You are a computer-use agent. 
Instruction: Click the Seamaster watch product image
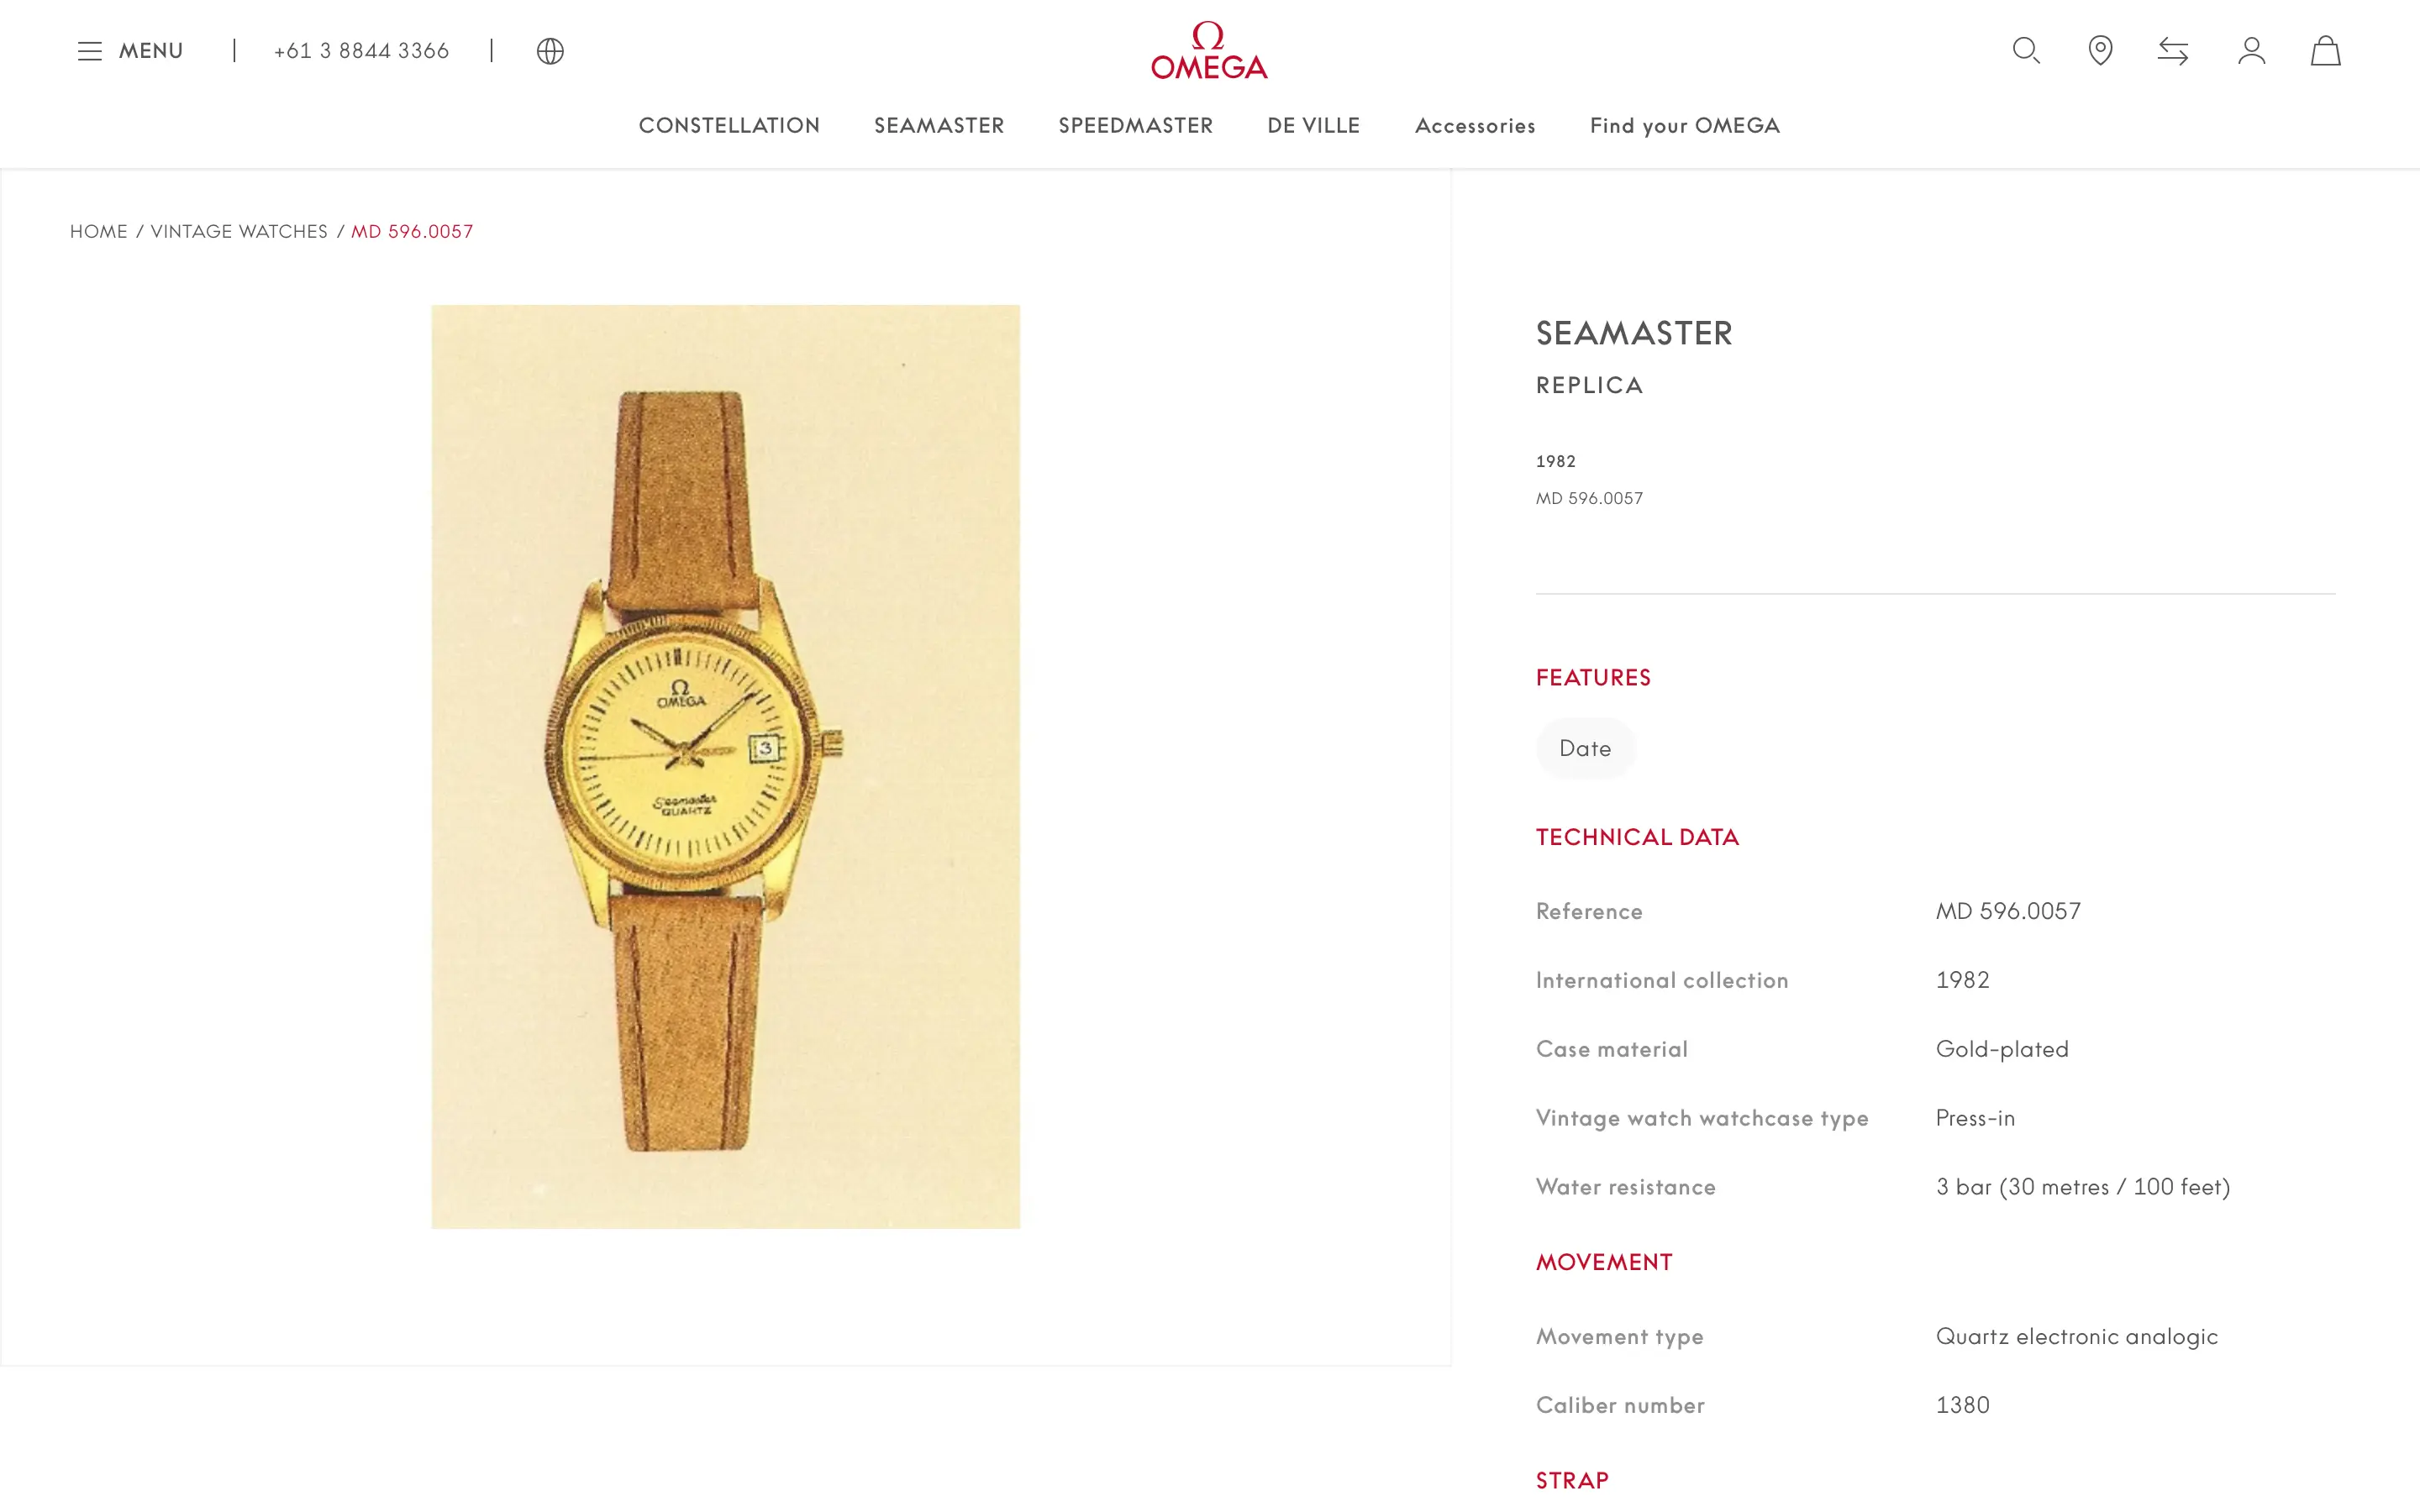click(725, 766)
